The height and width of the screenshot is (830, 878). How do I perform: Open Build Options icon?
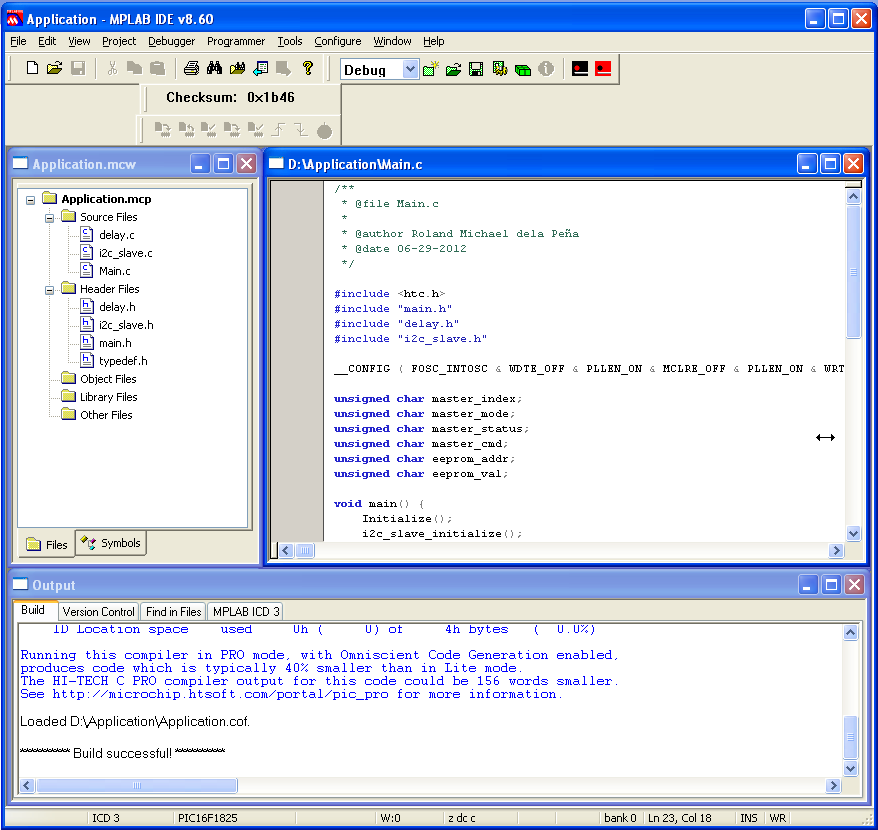tap(499, 69)
